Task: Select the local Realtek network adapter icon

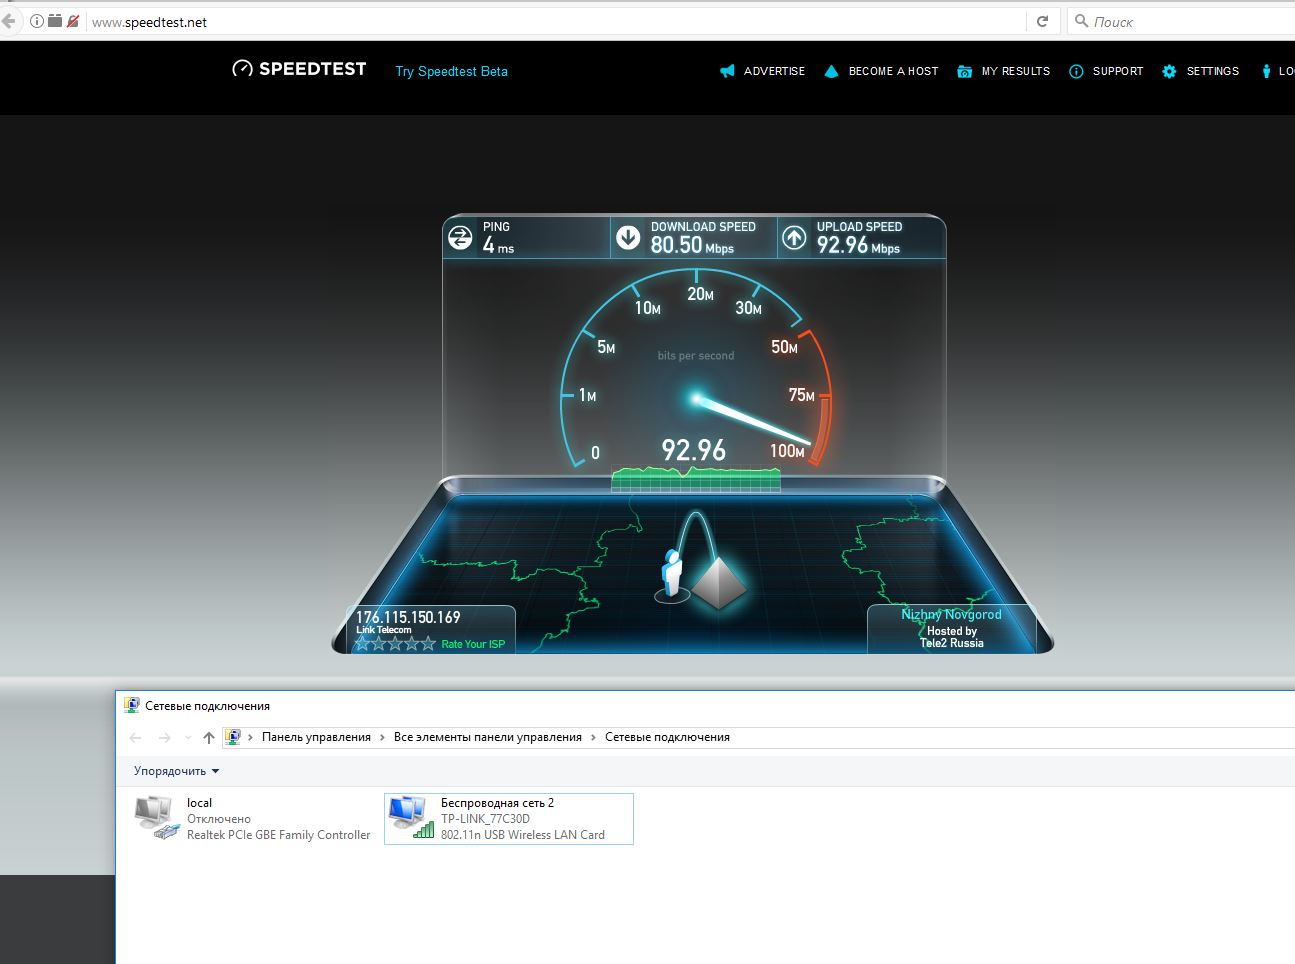Action: (157, 817)
